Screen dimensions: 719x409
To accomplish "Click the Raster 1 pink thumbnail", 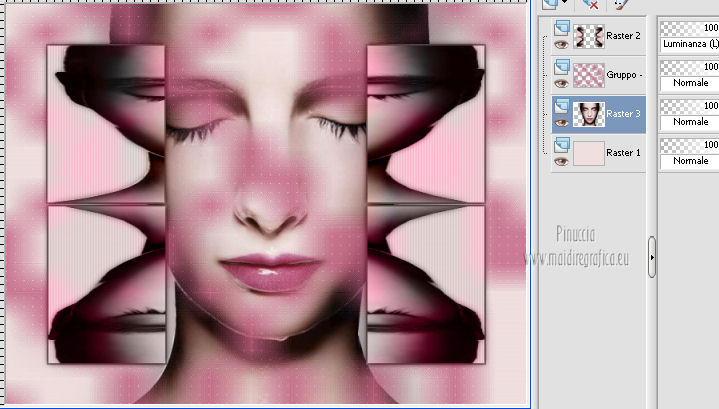I will (x=589, y=153).
